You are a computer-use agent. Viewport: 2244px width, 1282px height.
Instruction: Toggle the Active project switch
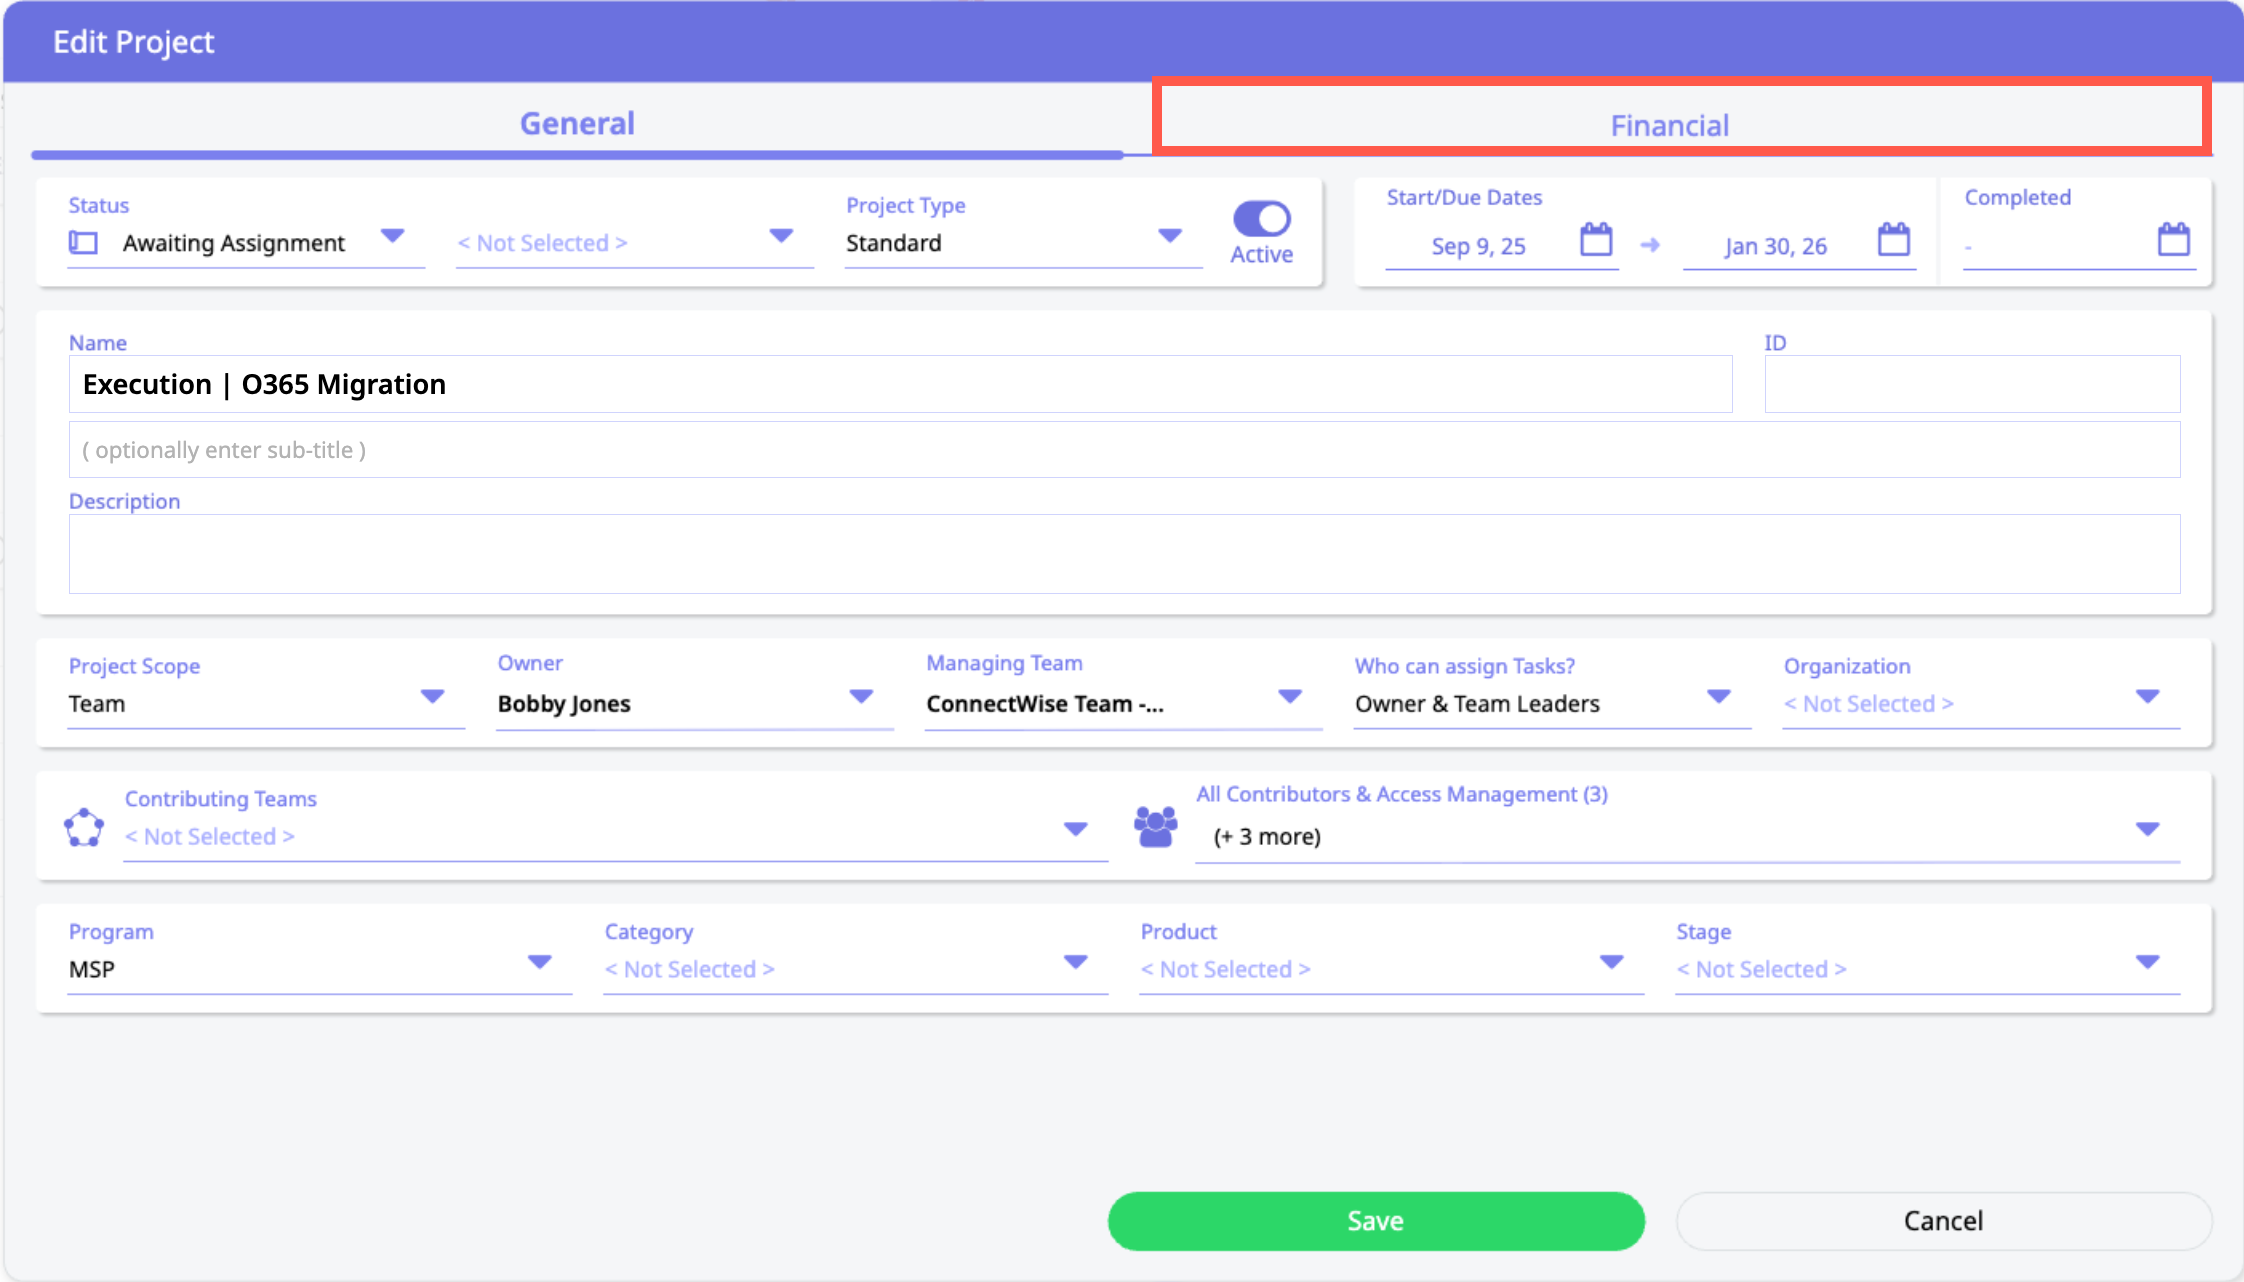coord(1261,219)
